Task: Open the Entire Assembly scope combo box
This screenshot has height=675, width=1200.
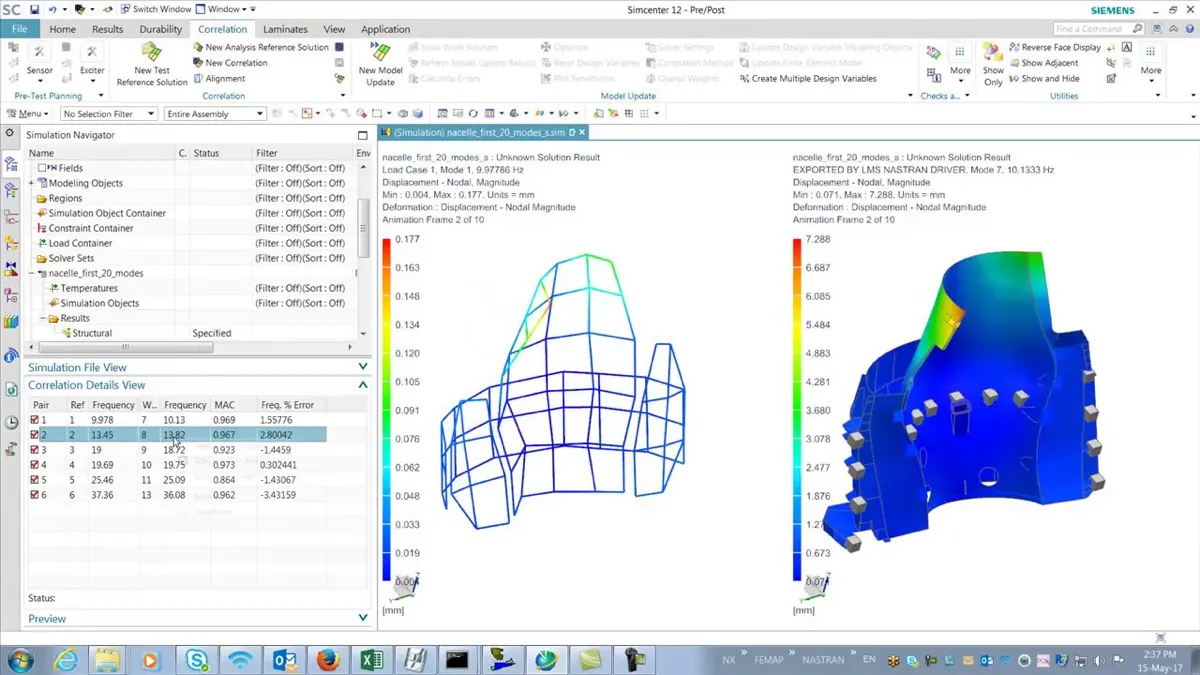Action: tap(215, 114)
